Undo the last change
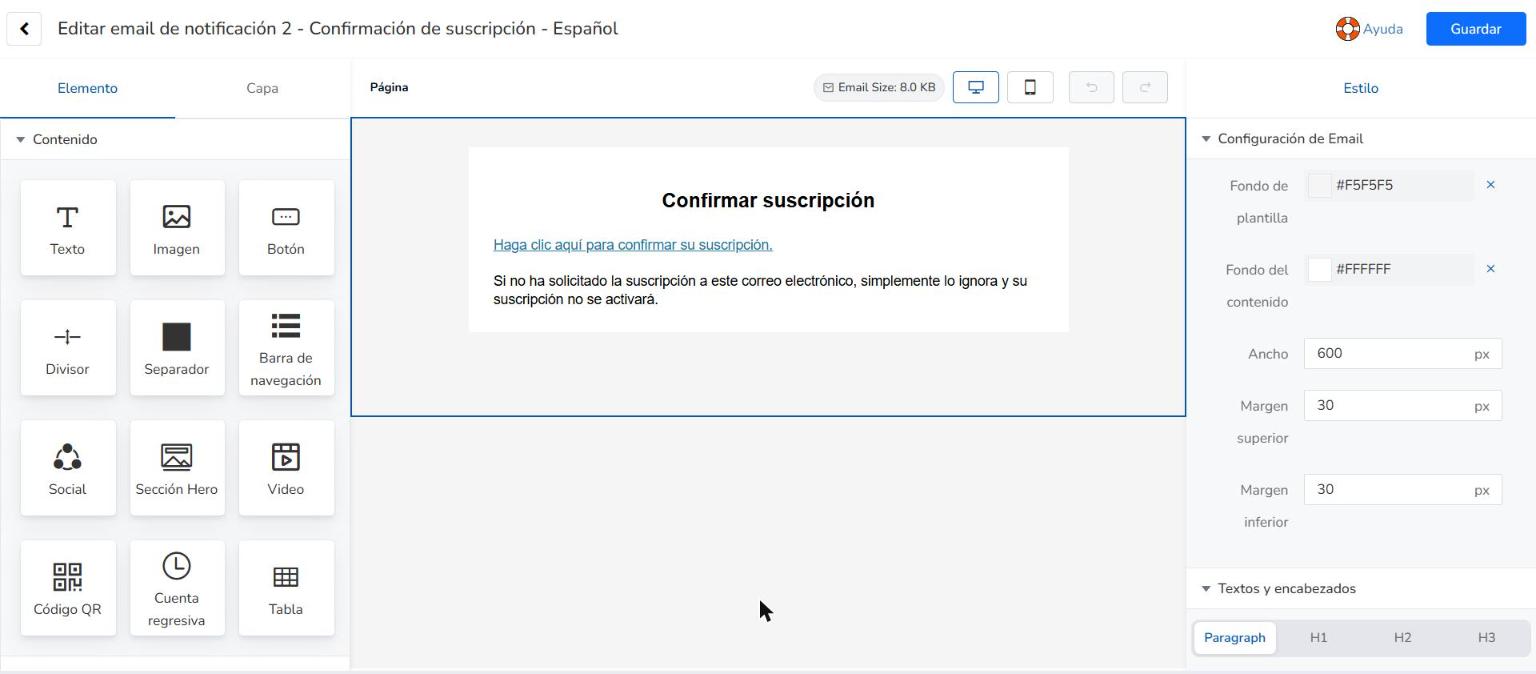 pos(1092,87)
